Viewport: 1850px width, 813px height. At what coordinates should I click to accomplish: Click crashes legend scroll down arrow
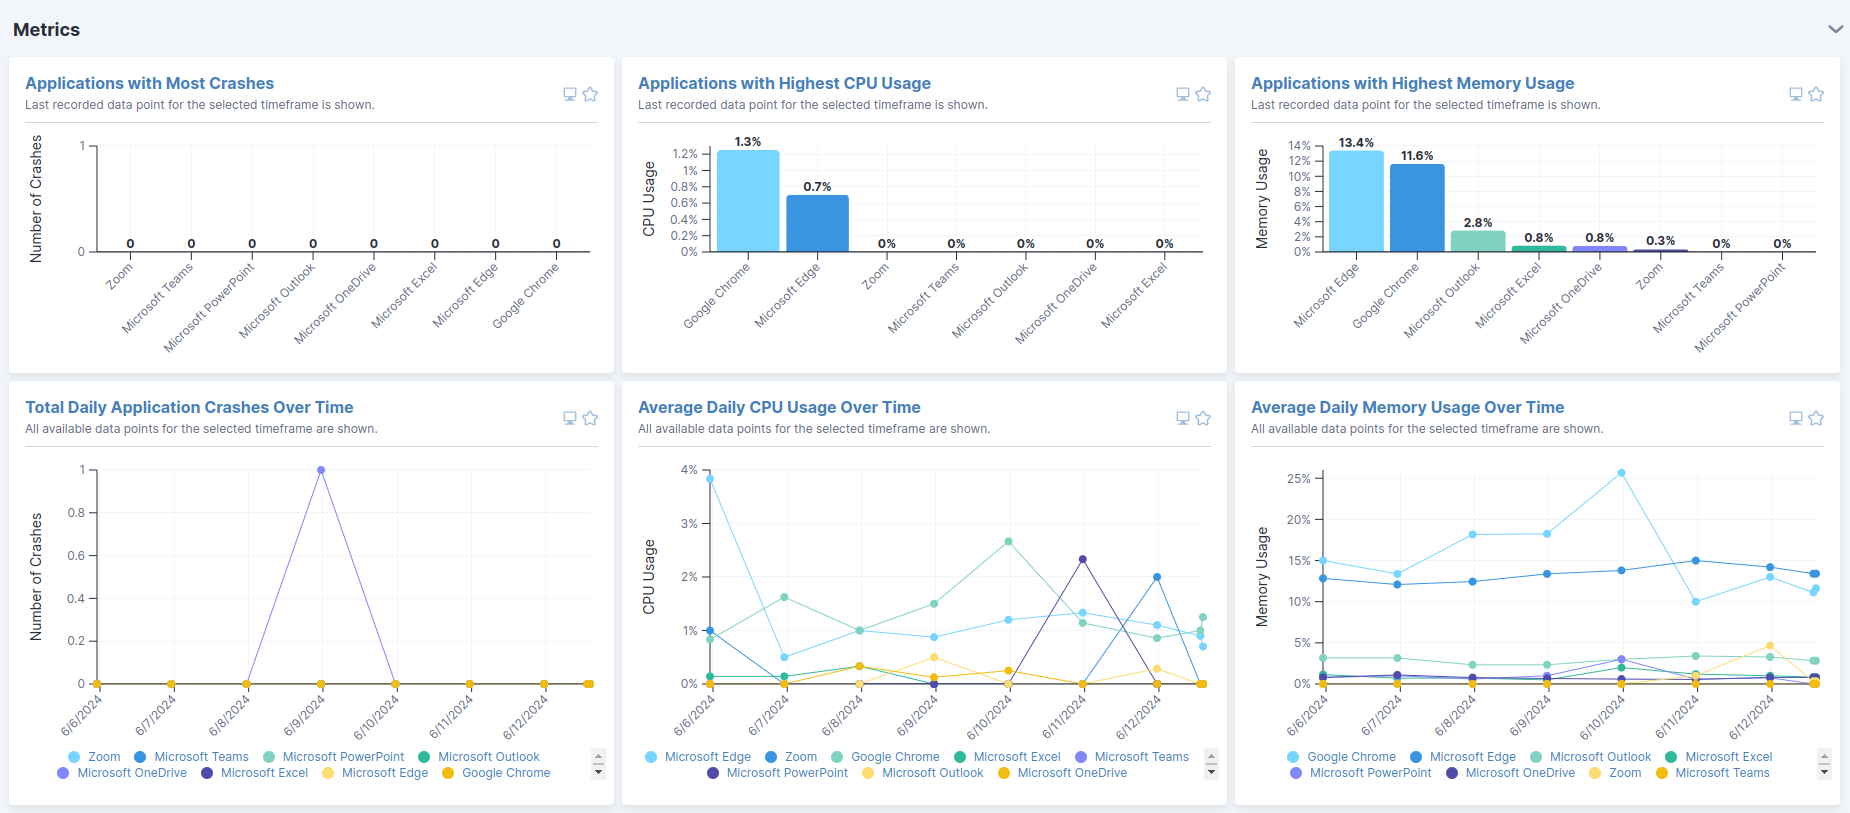click(x=598, y=772)
